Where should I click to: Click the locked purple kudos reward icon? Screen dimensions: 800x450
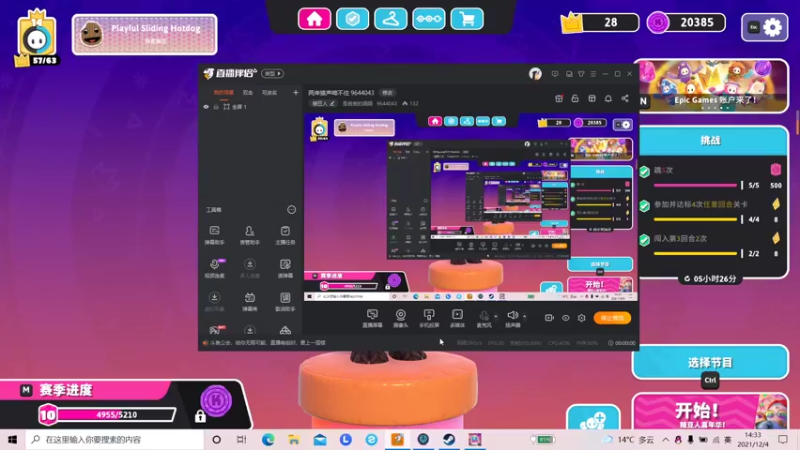pos(216,401)
